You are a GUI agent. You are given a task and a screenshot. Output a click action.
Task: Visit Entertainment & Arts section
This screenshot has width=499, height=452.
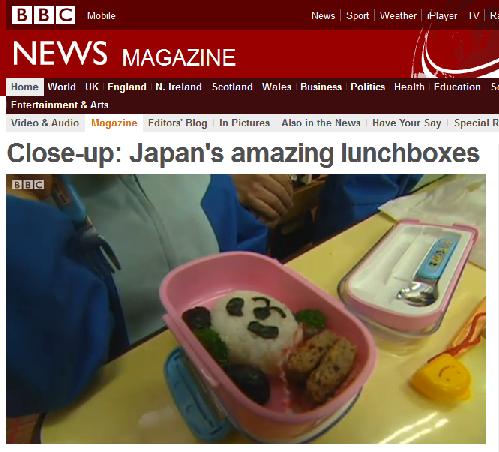(60, 105)
